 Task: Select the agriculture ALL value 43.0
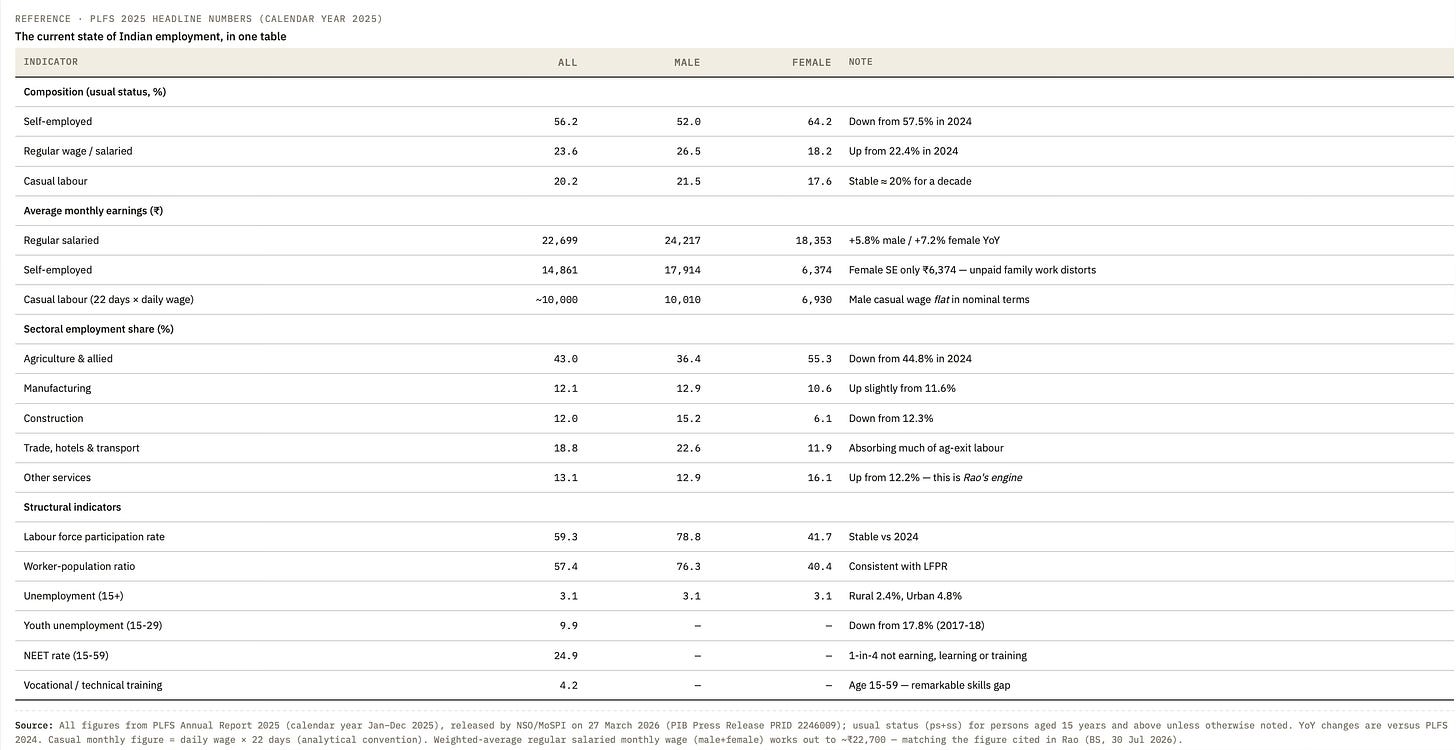pyautogui.click(x=566, y=359)
